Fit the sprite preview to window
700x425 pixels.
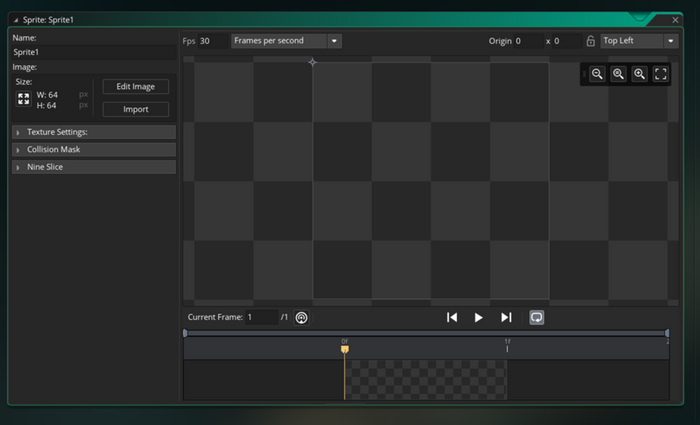661,74
